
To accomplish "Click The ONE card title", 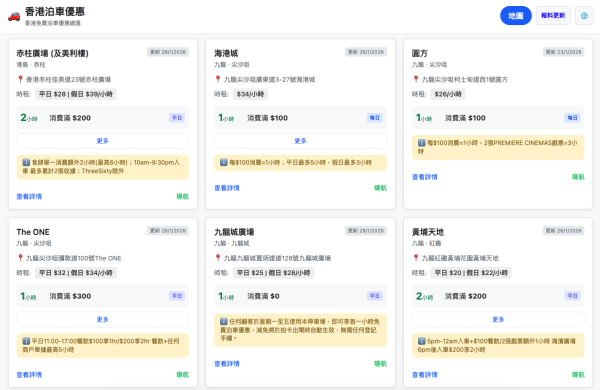I will tap(33, 232).
